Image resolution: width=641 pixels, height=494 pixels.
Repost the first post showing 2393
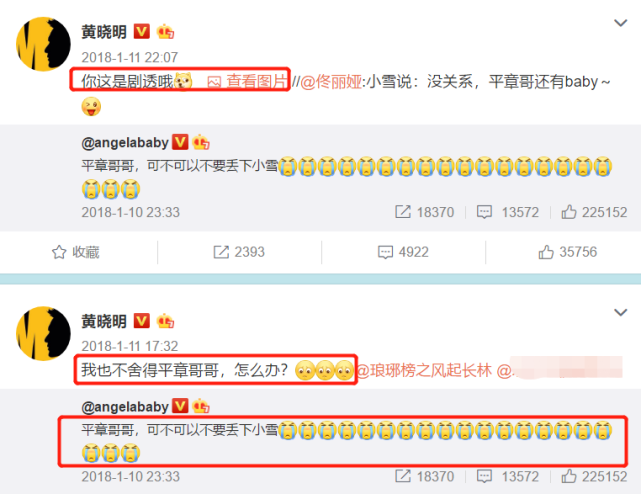coord(239,252)
